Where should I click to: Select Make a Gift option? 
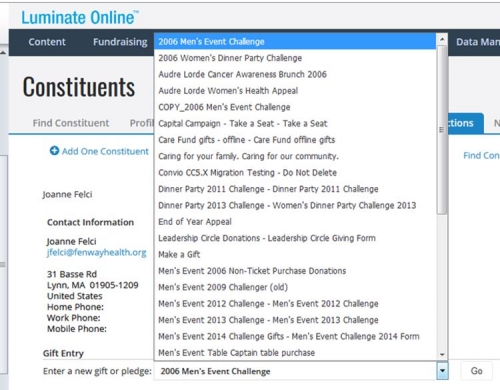click(x=295, y=254)
